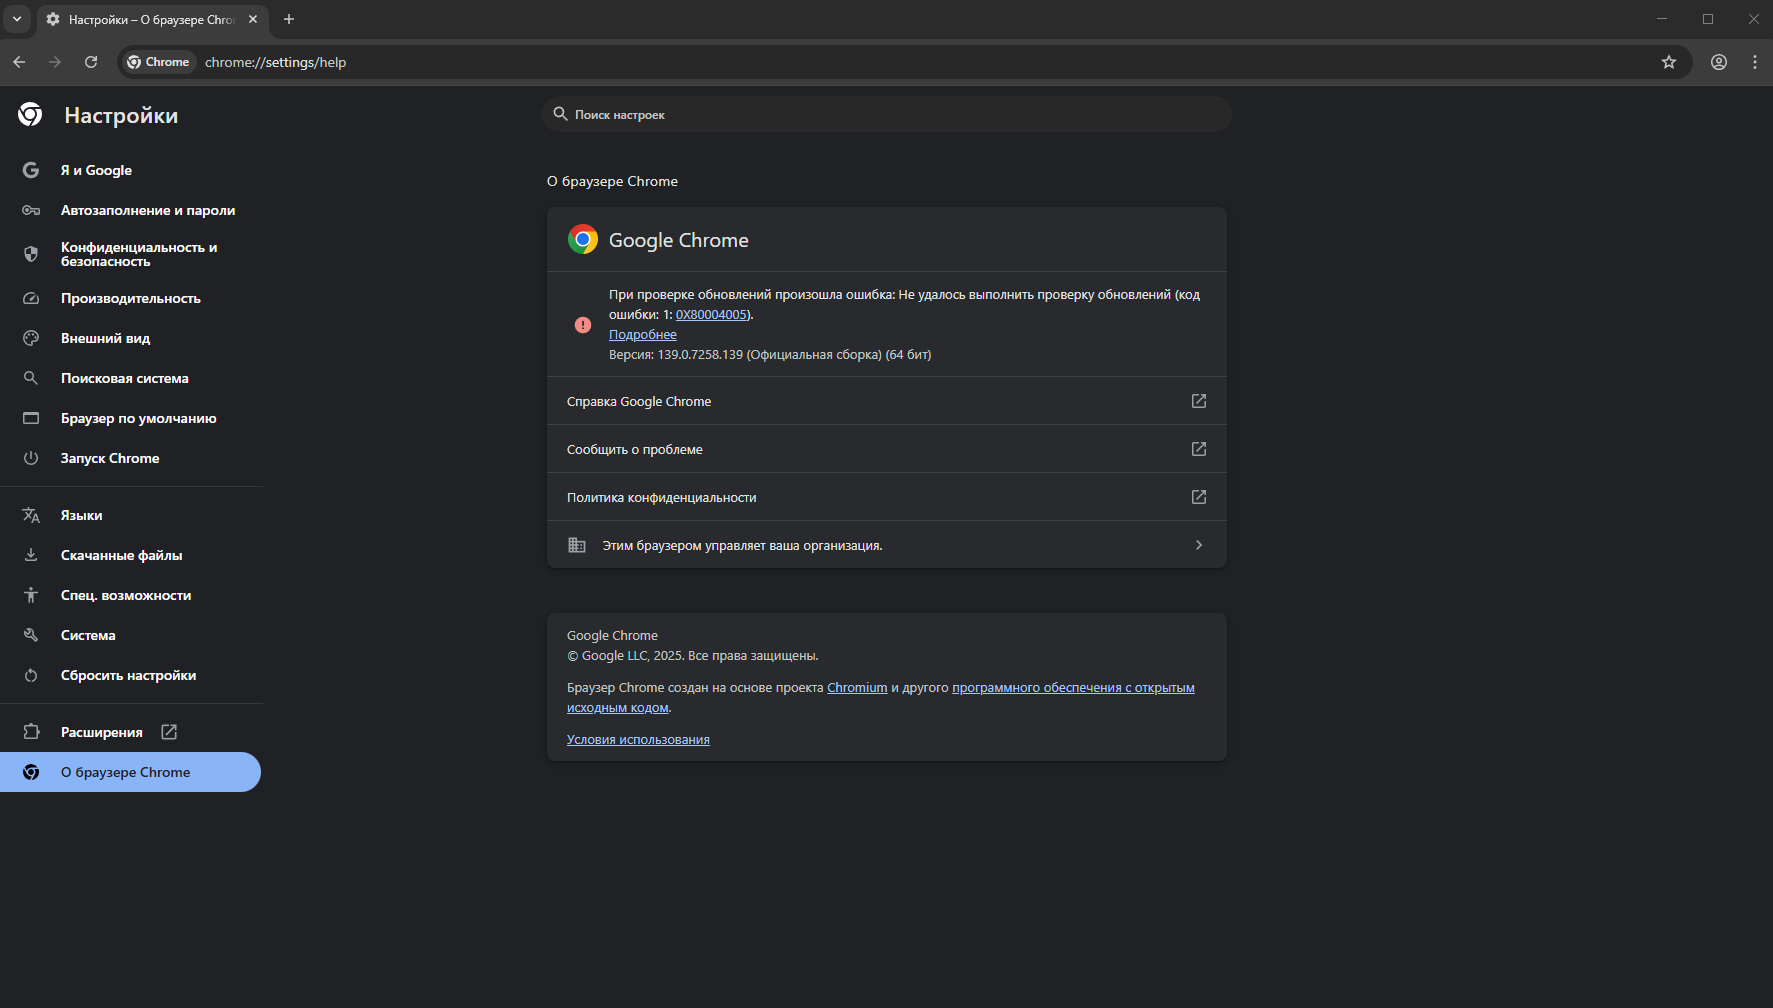
Task: Click the copyright Google LLC, 2025 text
Action: pos(692,656)
